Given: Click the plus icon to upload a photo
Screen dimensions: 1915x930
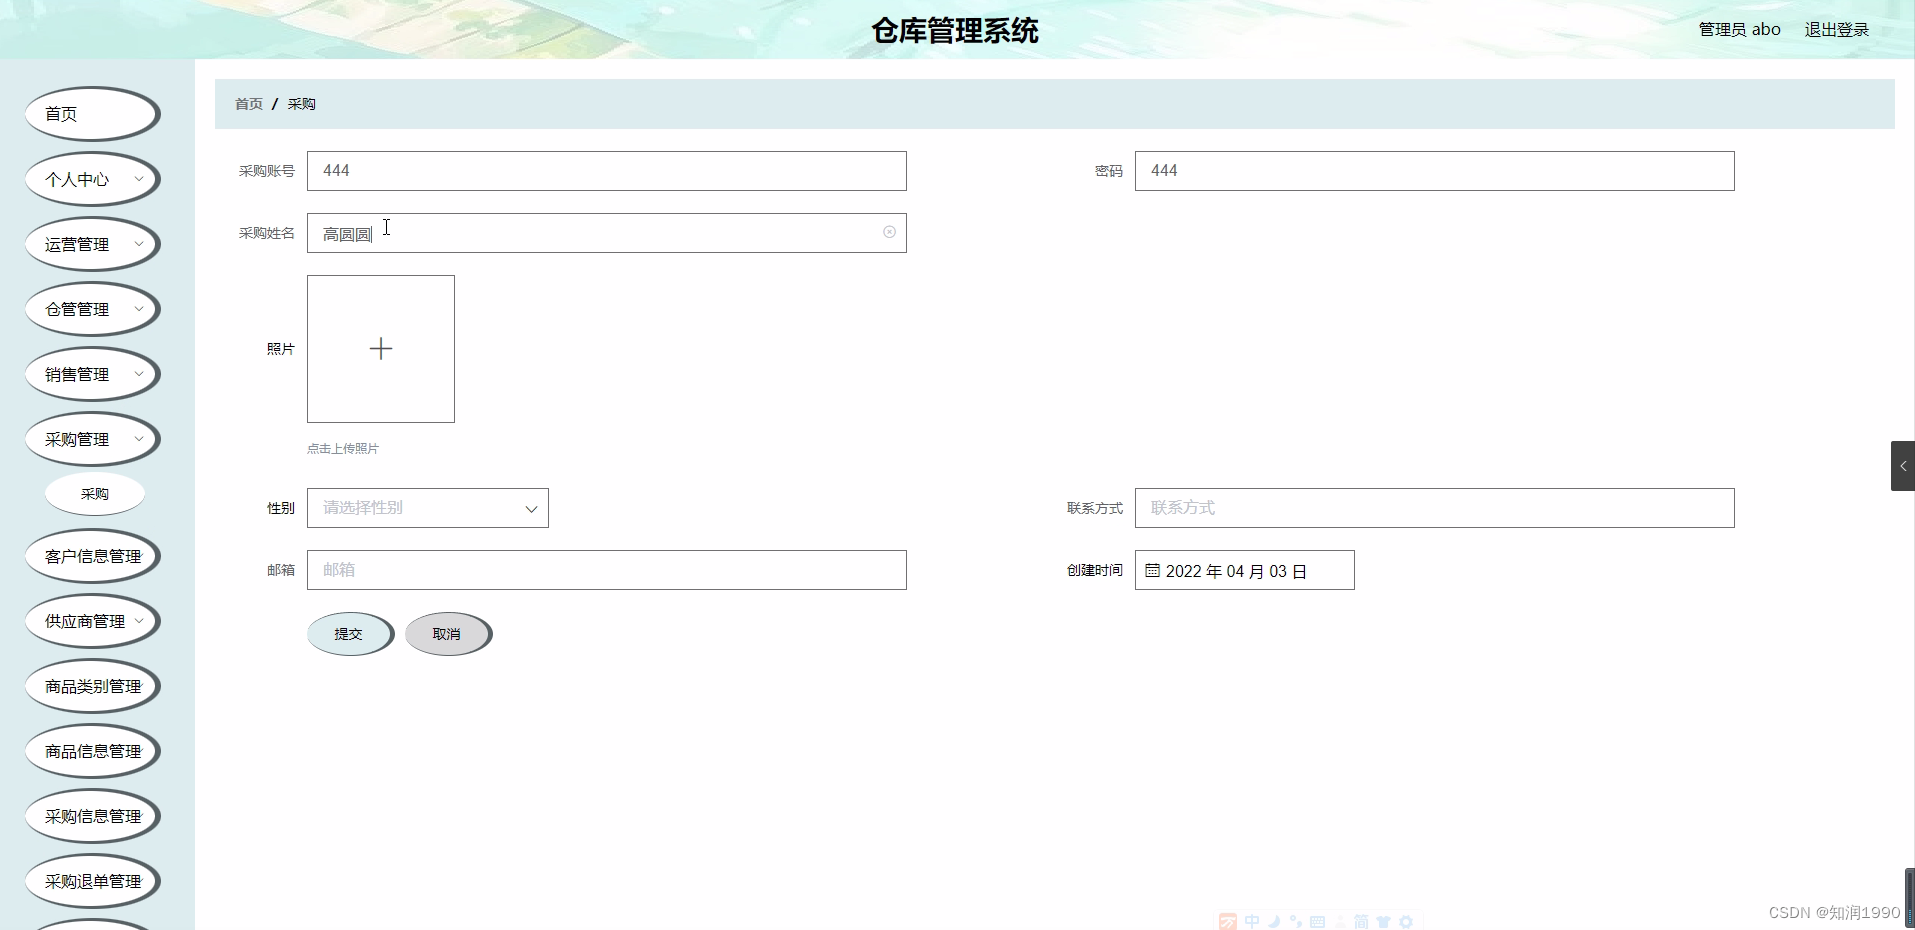Looking at the screenshot, I should [x=381, y=349].
